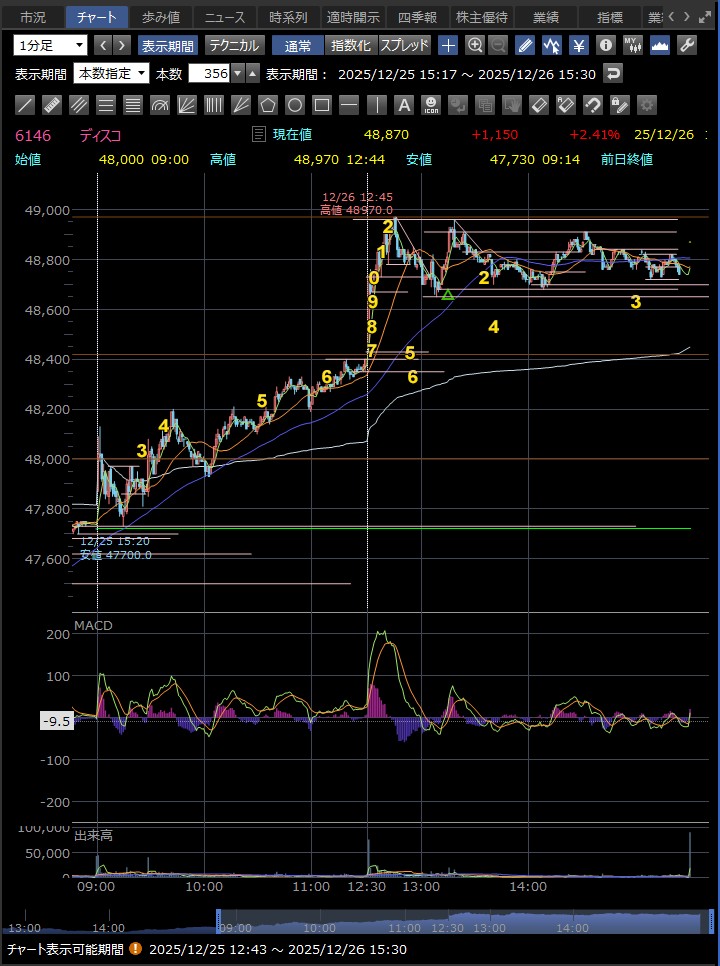
Task: Open the 本数 count dropdown arrow
Action: [x=237, y=73]
